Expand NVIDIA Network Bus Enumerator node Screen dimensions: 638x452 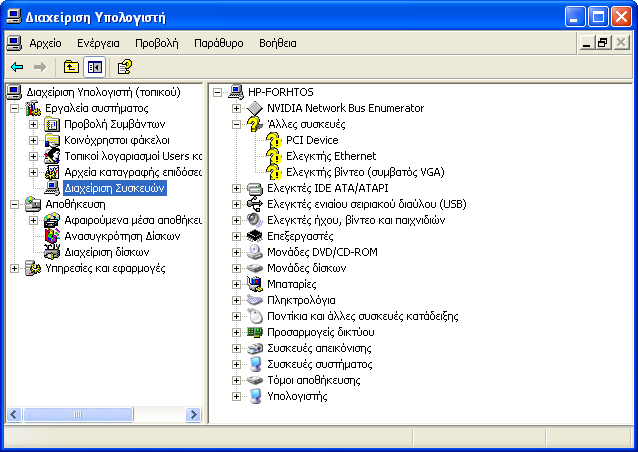pos(236,108)
